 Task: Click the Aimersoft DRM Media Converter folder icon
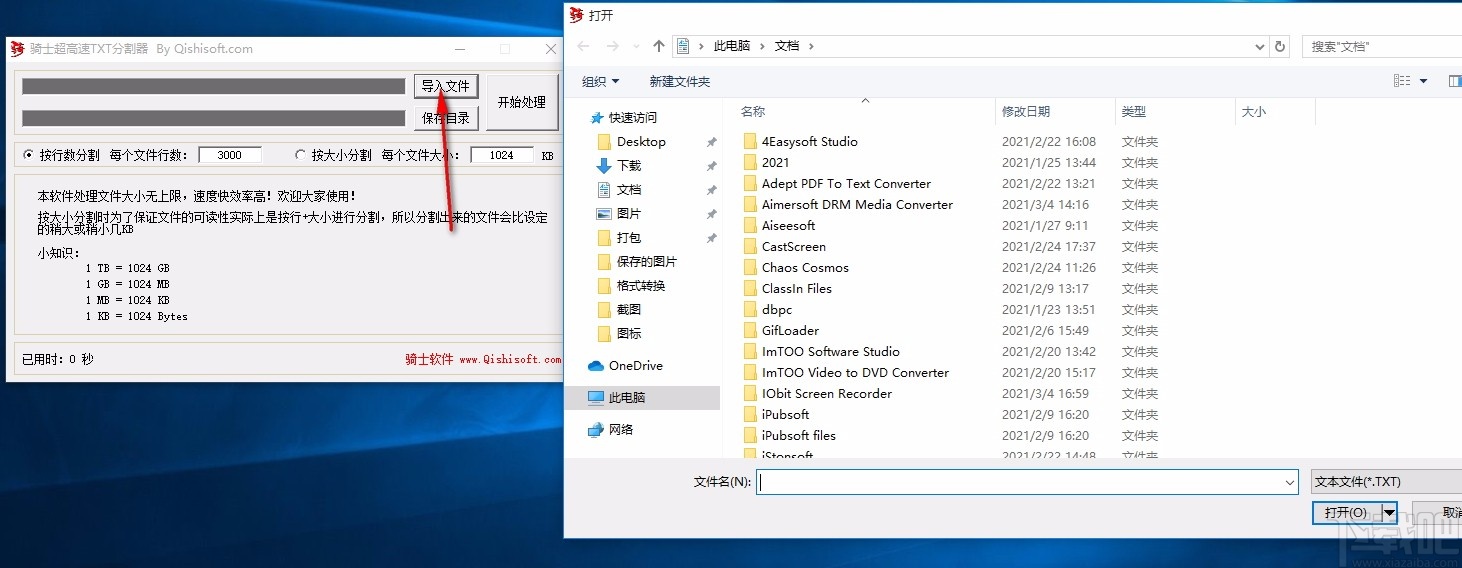pyautogui.click(x=751, y=205)
